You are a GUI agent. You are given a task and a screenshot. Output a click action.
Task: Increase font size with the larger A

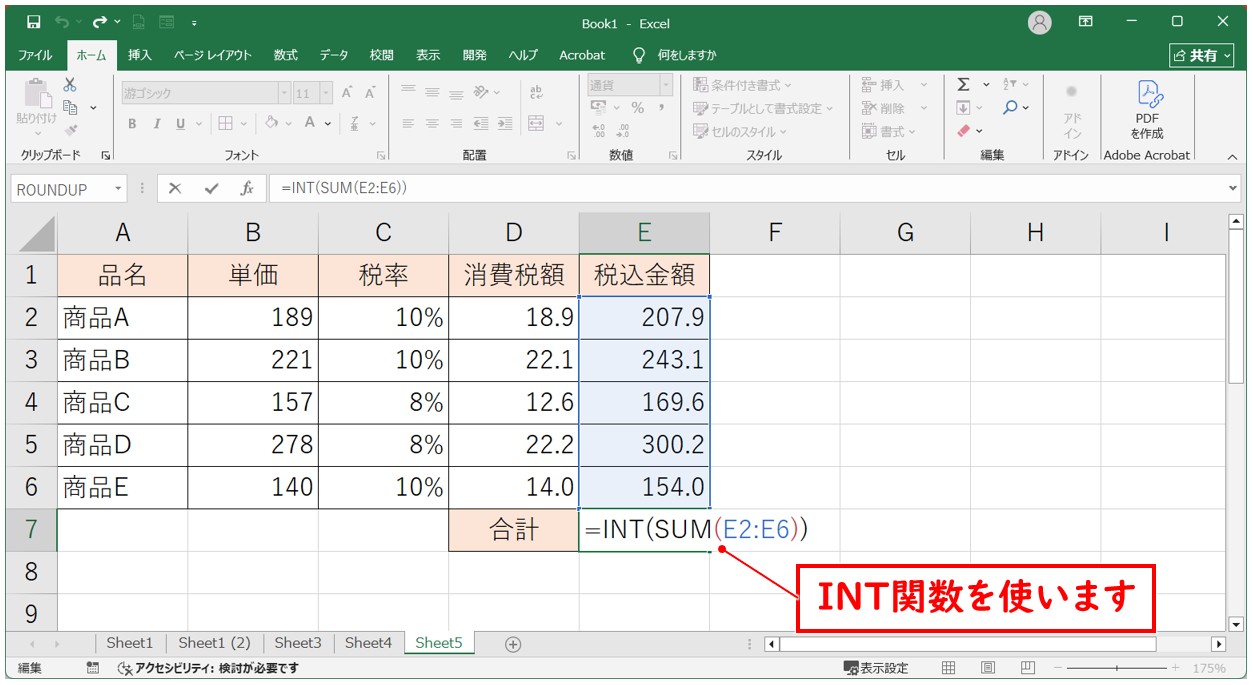347,93
